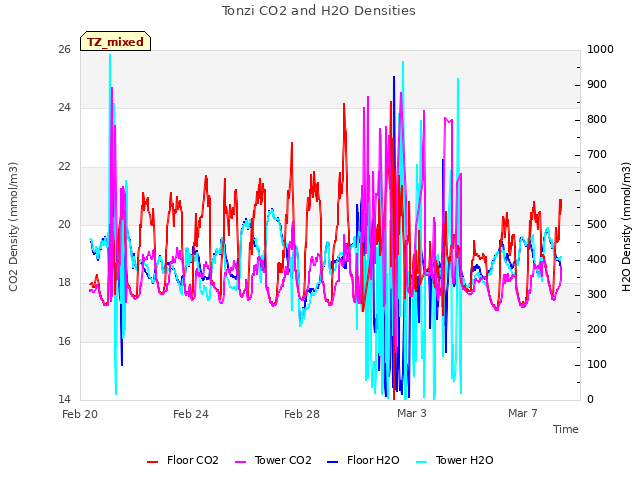640x480 pixels.
Task: Click the H2O Density (mmol/m3) axis label
Action: [x=626, y=227]
